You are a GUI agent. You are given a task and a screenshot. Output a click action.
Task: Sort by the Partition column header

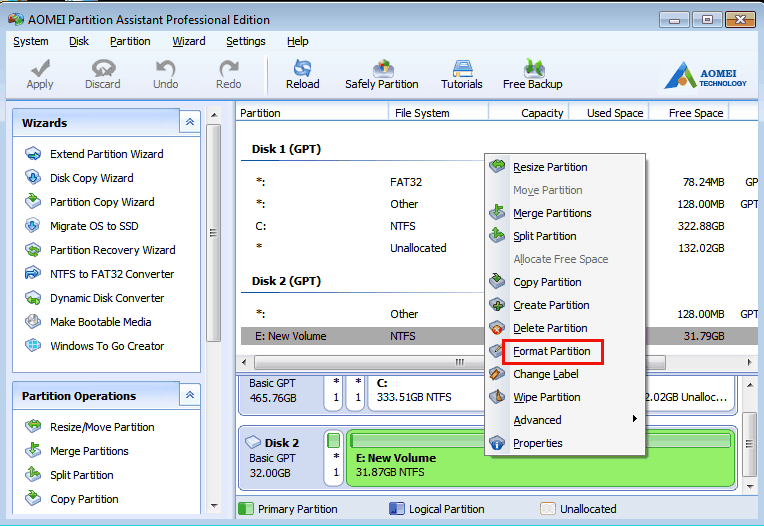[x=312, y=113]
